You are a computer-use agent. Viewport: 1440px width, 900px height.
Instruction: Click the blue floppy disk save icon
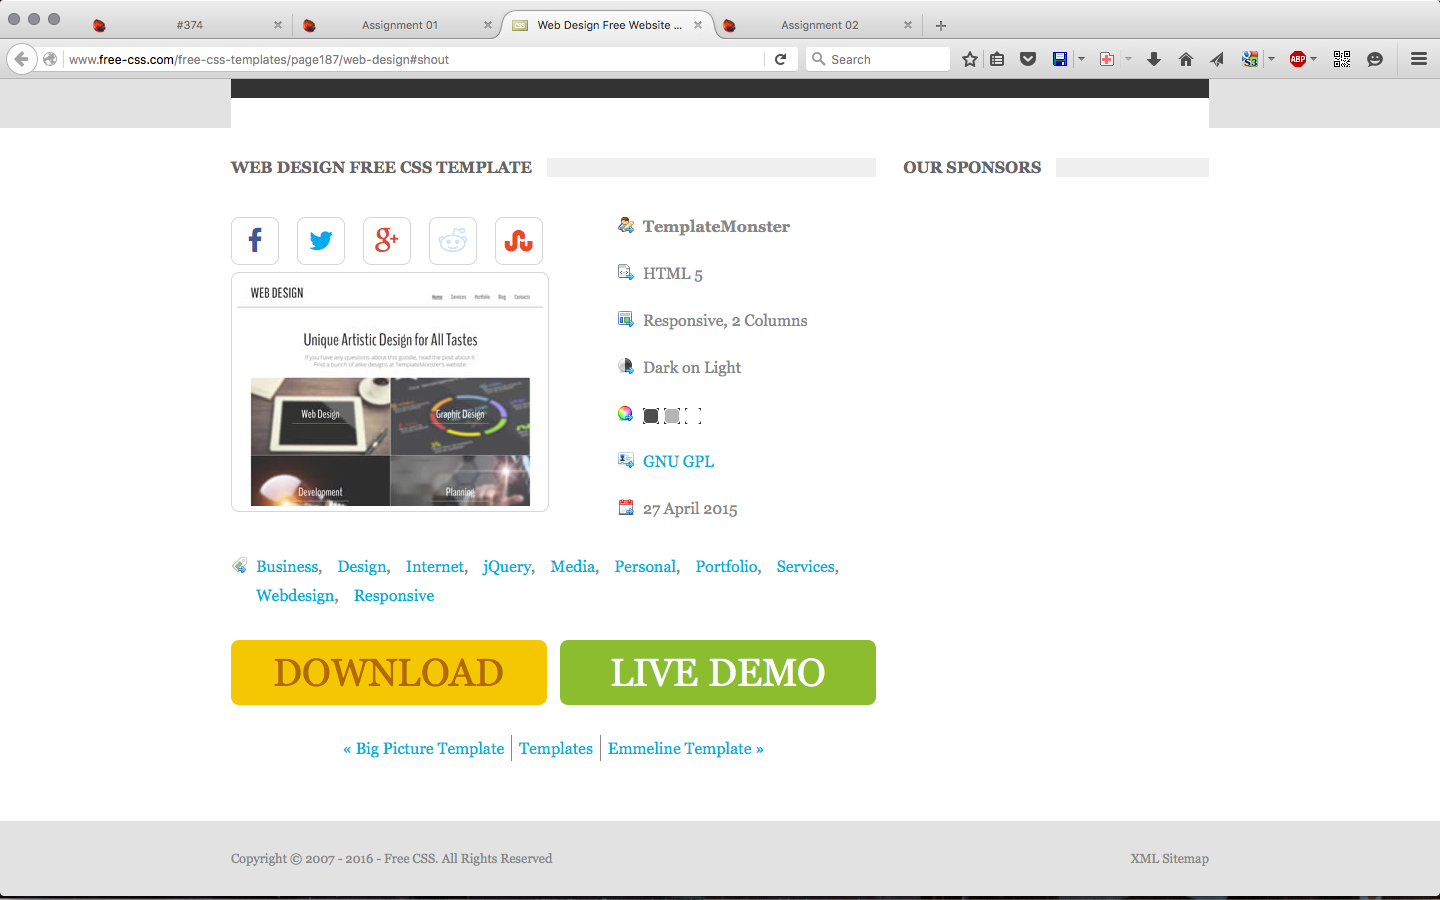[1060, 59]
